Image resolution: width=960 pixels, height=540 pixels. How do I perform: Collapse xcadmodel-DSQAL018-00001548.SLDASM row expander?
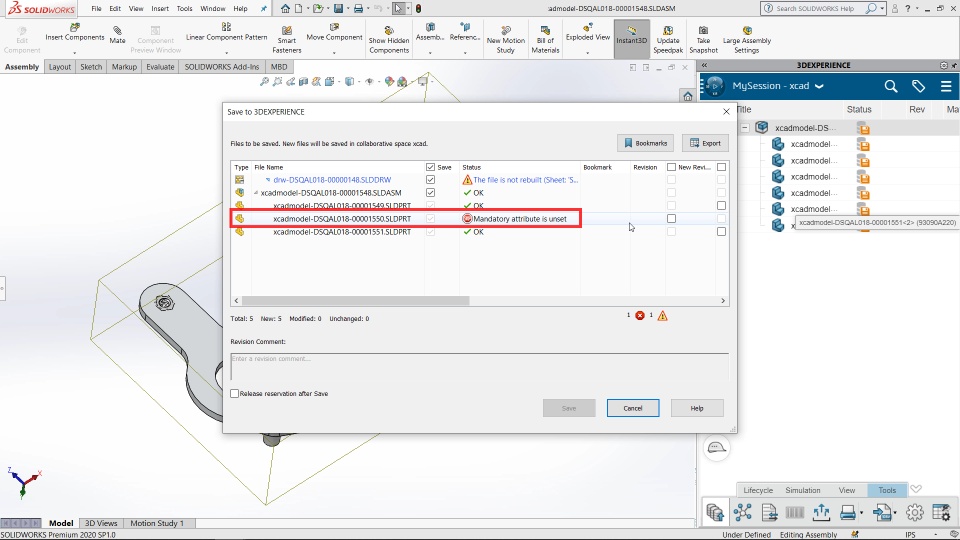(256, 193)
